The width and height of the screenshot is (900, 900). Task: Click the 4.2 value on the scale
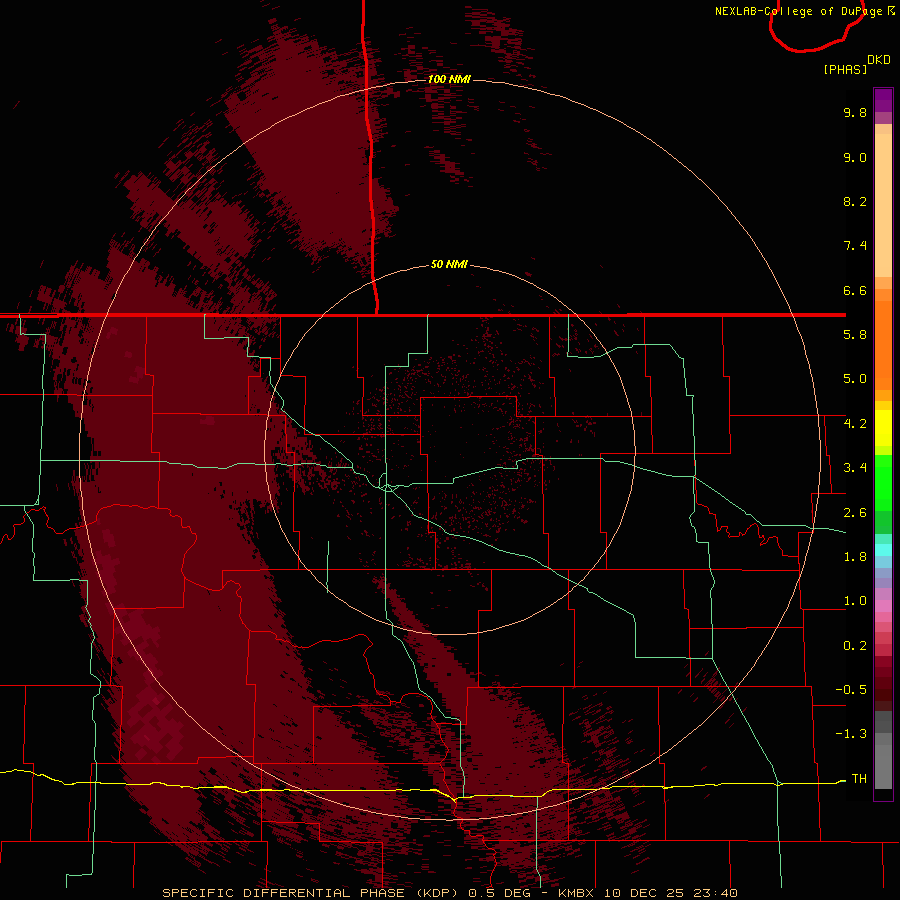click(855, 424)
